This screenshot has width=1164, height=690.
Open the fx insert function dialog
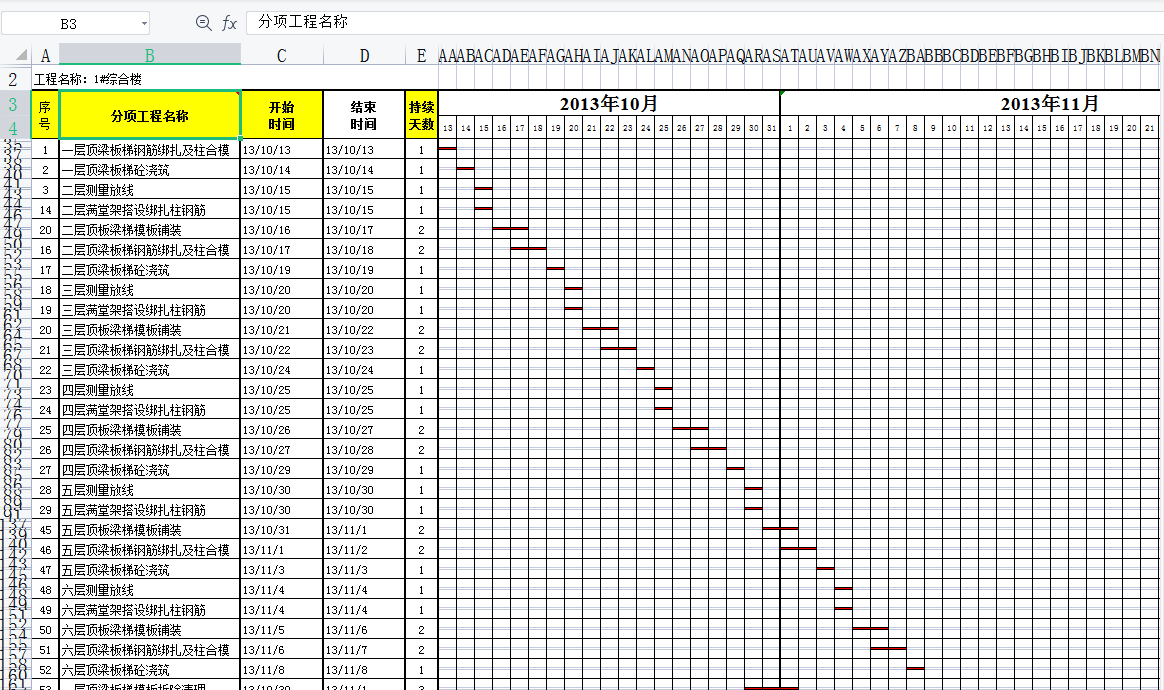click(229, 23)
